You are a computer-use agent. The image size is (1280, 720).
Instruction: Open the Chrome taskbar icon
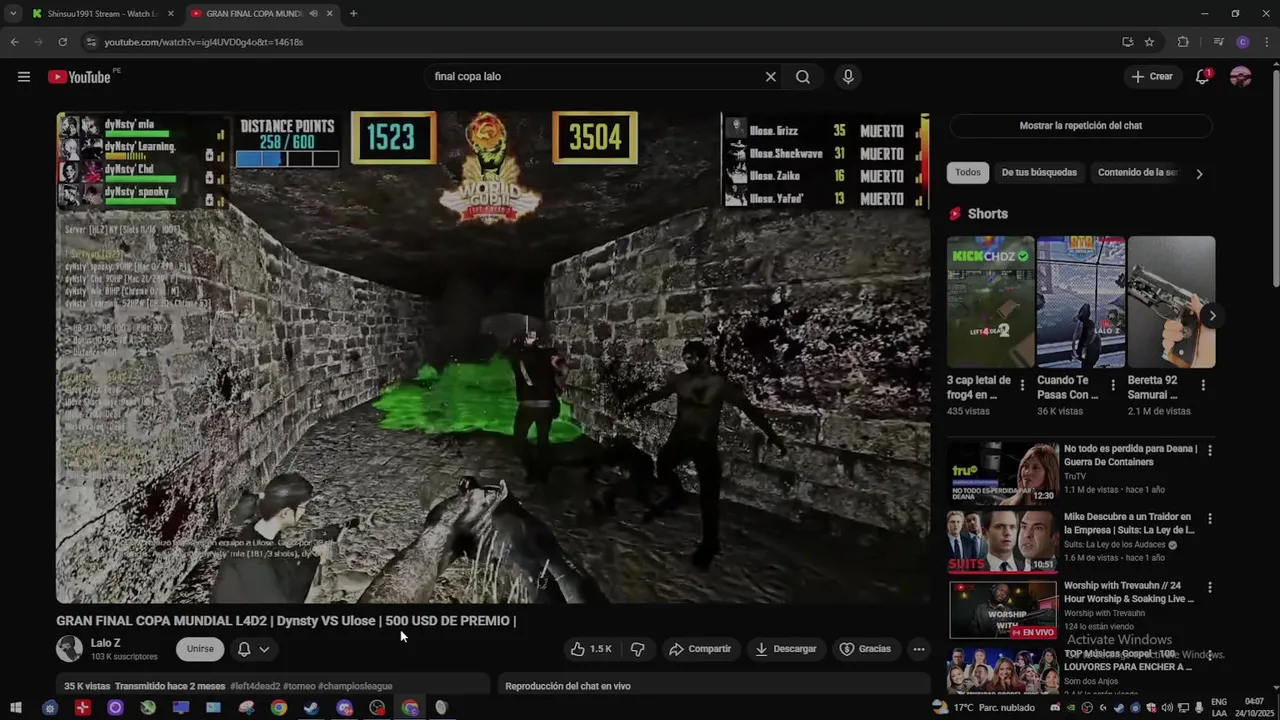[x=279, y=708]
